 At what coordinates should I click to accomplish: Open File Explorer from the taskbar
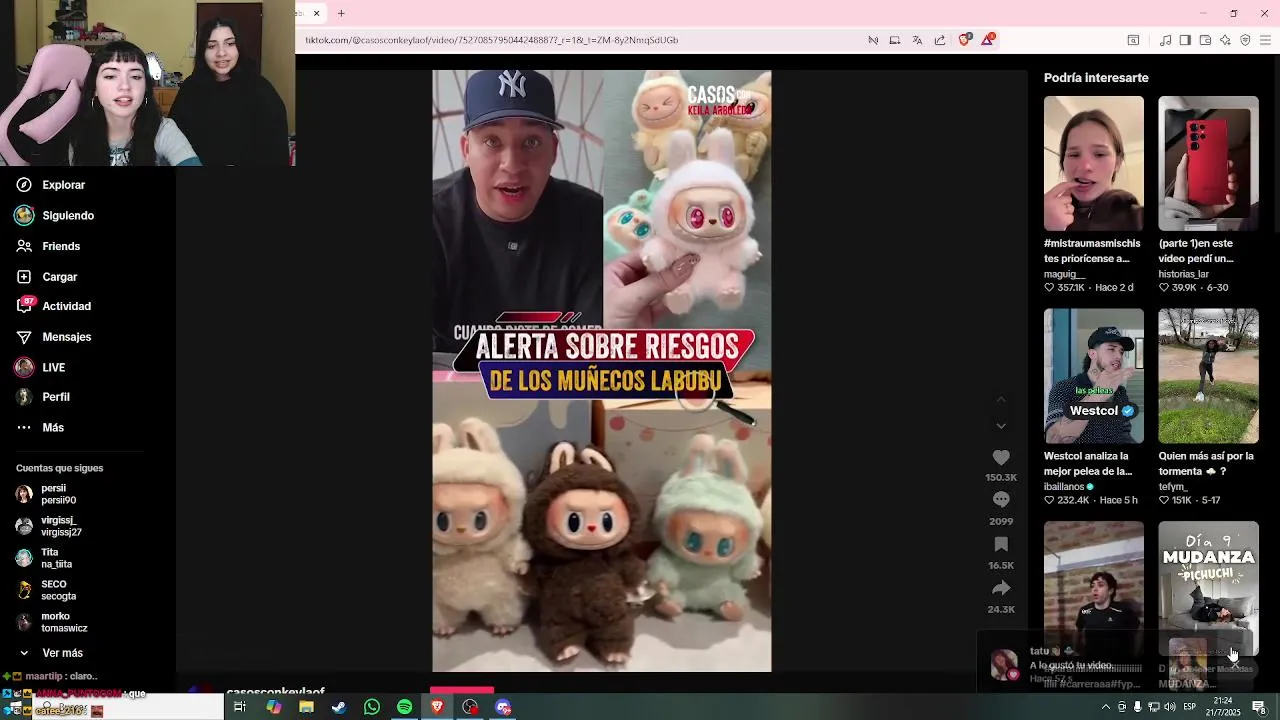coord(306,707)
